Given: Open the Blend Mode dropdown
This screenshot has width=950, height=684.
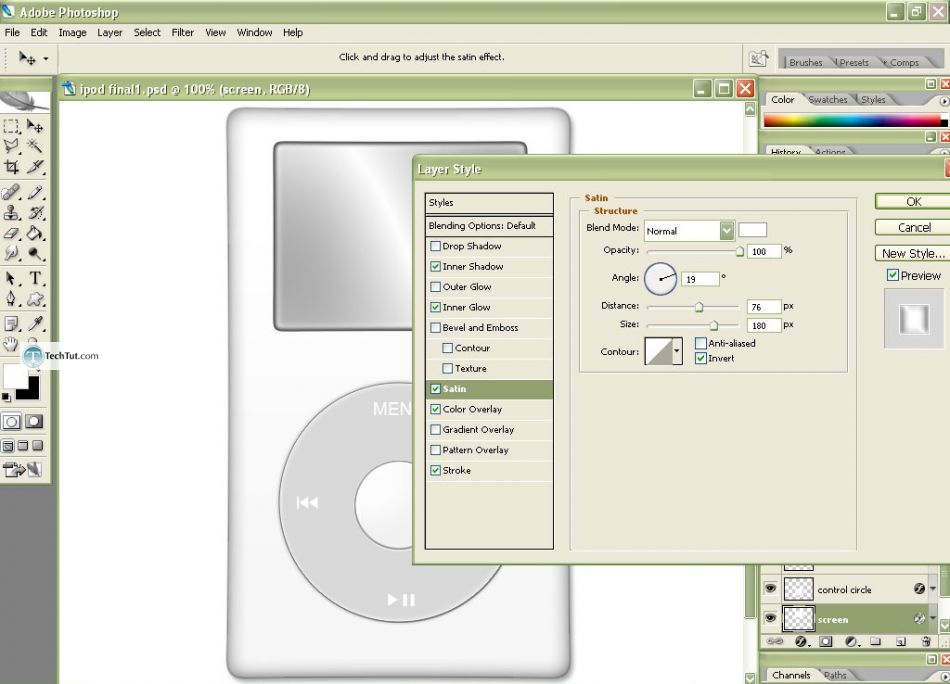Looking at the screenshot, I should pos(726,230).
